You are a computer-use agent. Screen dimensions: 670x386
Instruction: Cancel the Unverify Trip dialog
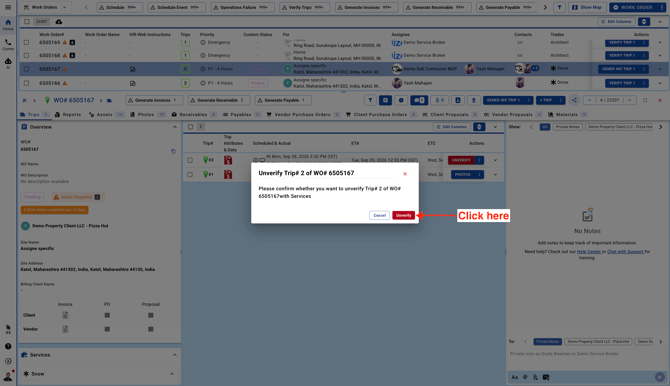[x=379, y=215]
